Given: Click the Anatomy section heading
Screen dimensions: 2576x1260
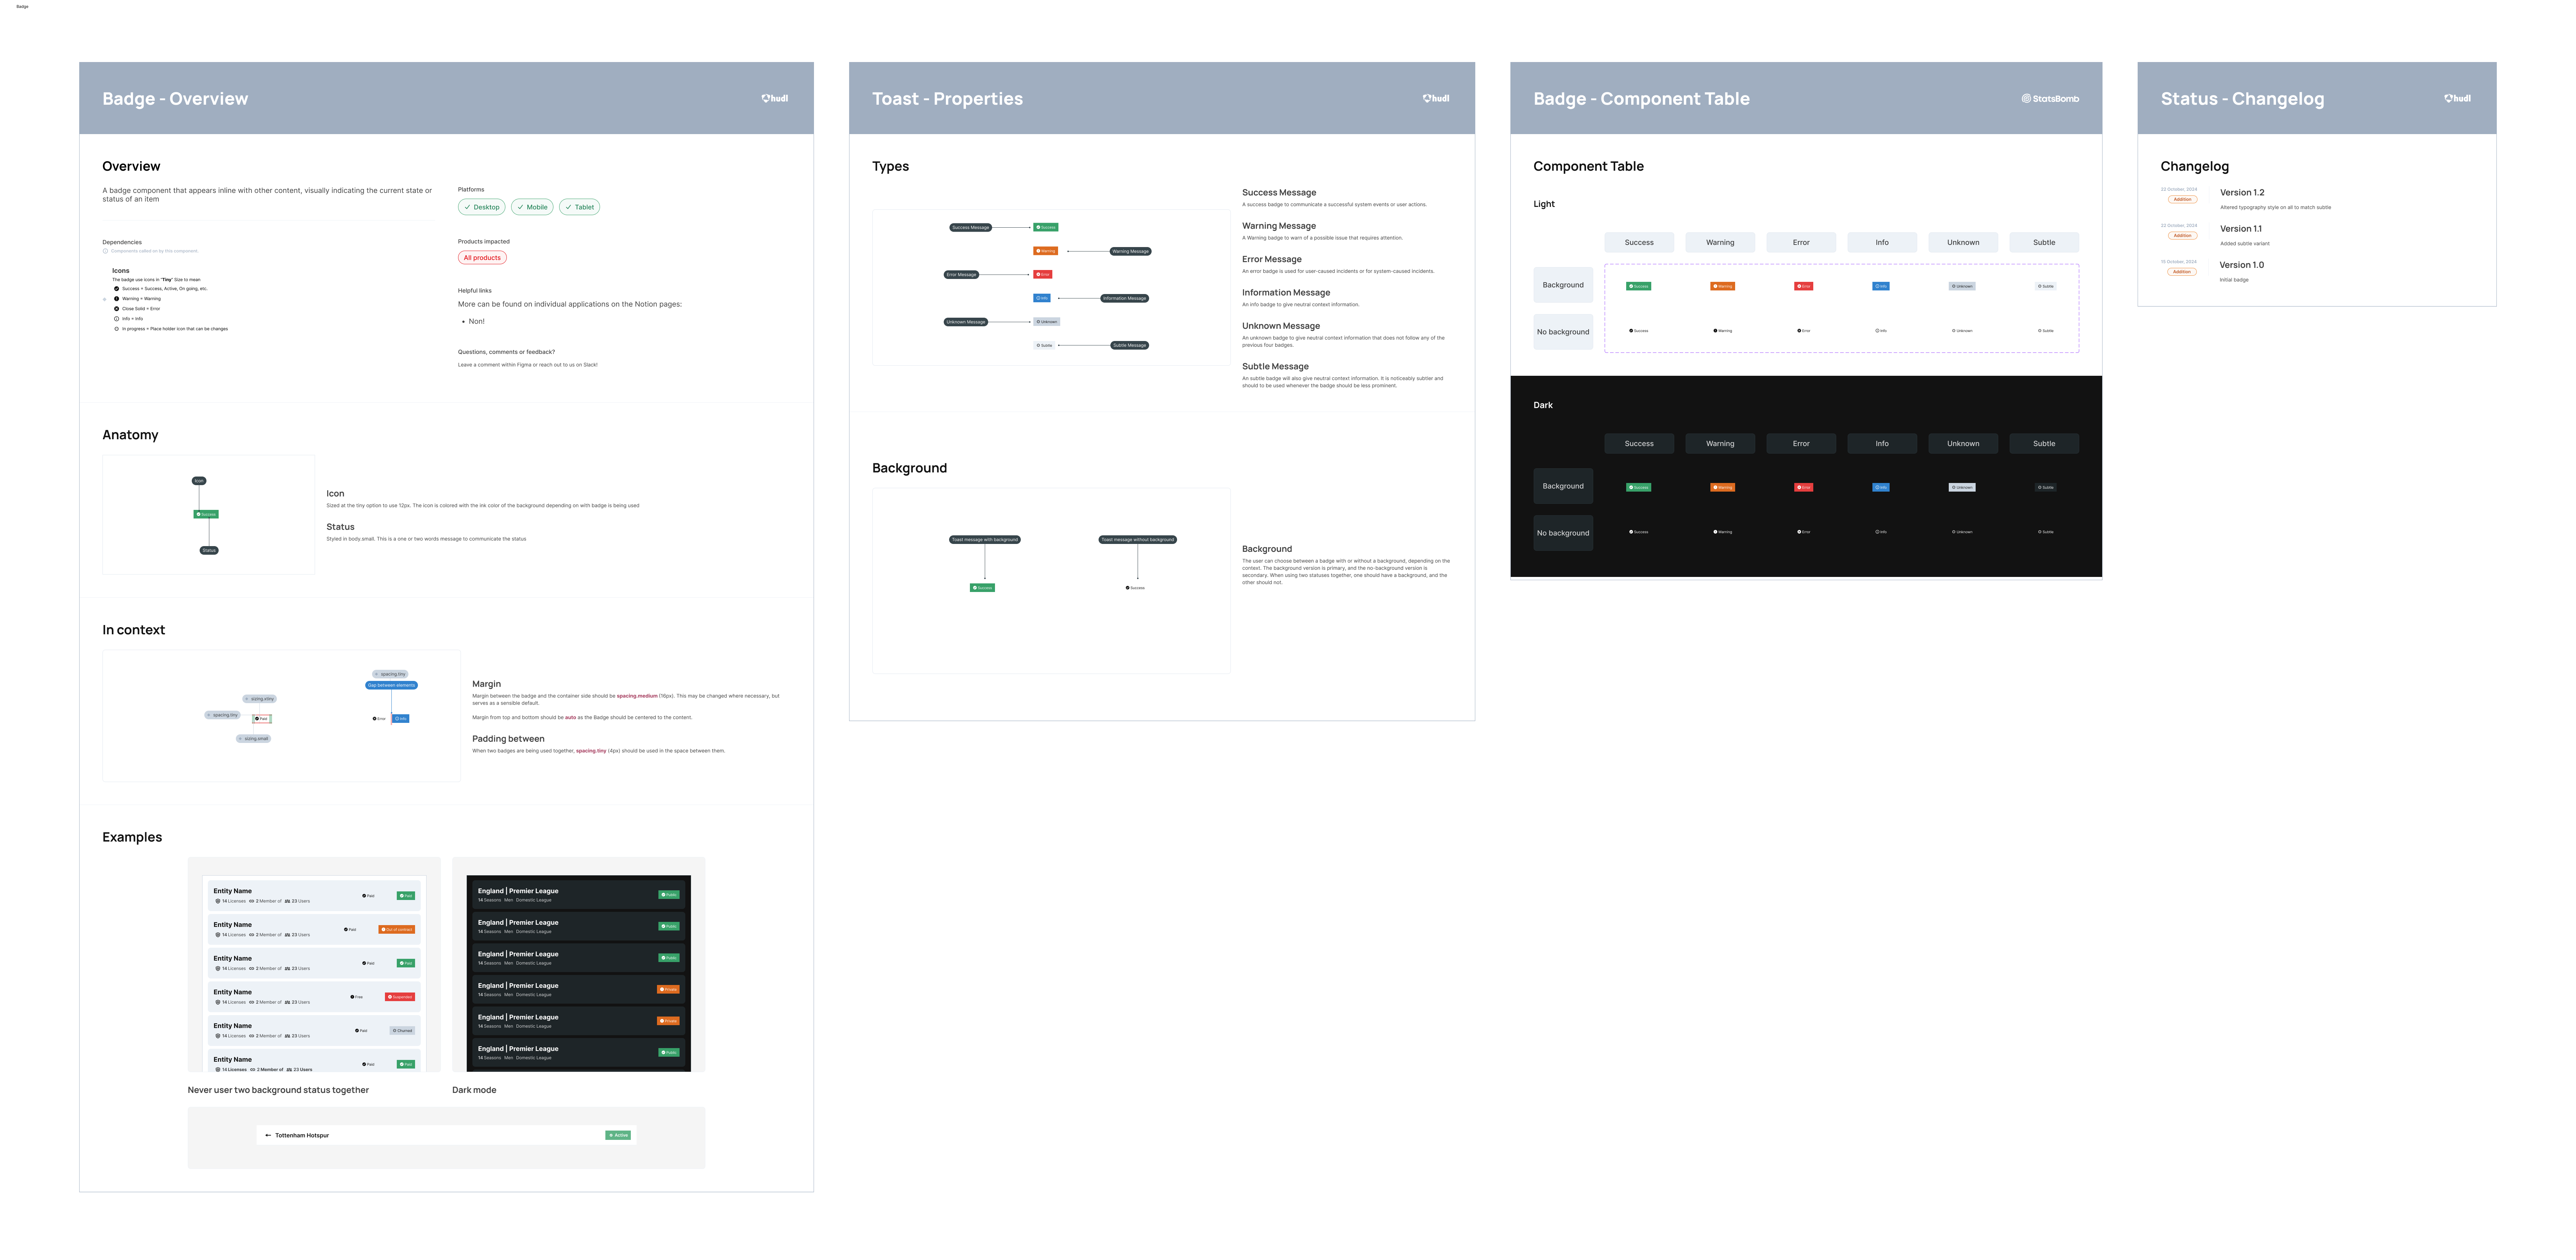Looking at the screenshot, I should click(130, 435).
